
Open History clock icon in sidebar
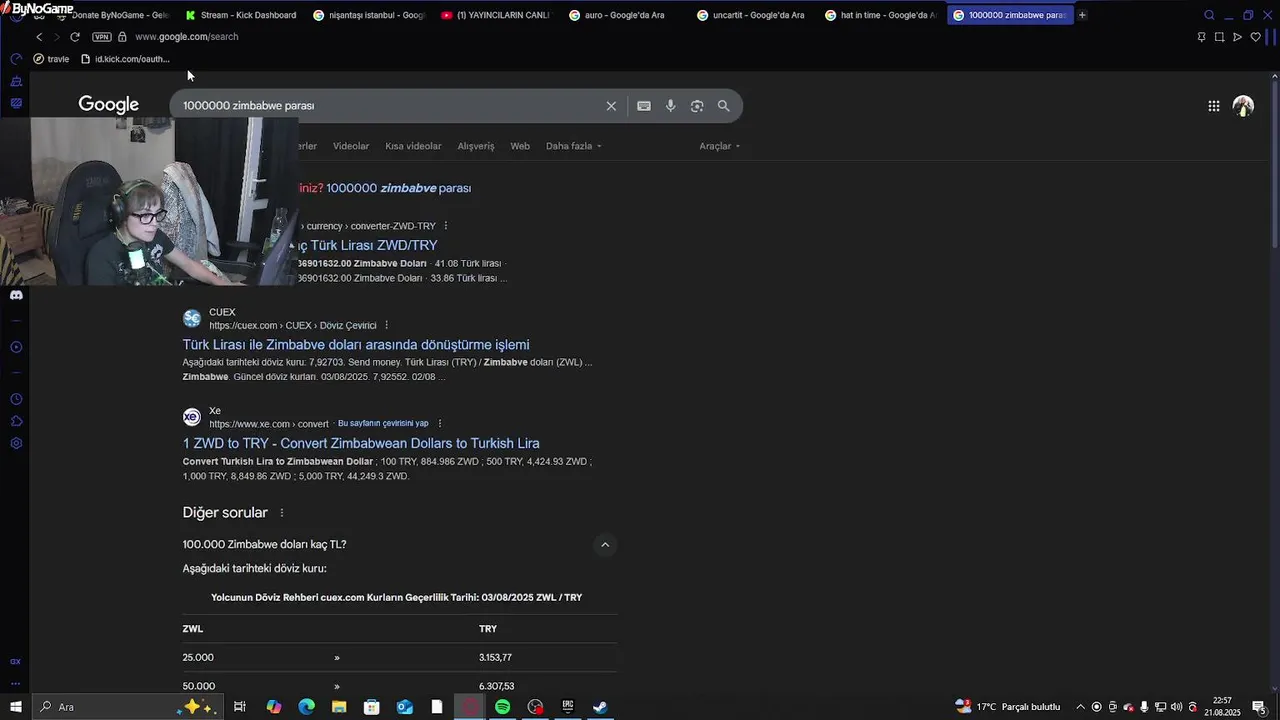(x=16, y=399)
